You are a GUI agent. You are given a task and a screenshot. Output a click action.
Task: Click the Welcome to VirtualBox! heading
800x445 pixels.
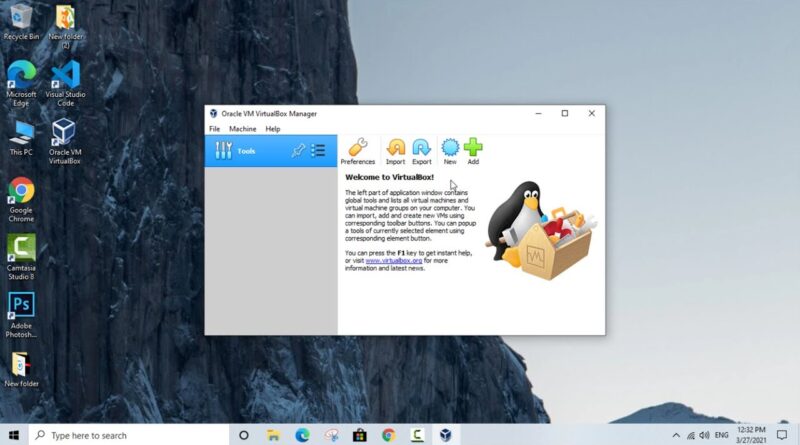coord(389,177)
